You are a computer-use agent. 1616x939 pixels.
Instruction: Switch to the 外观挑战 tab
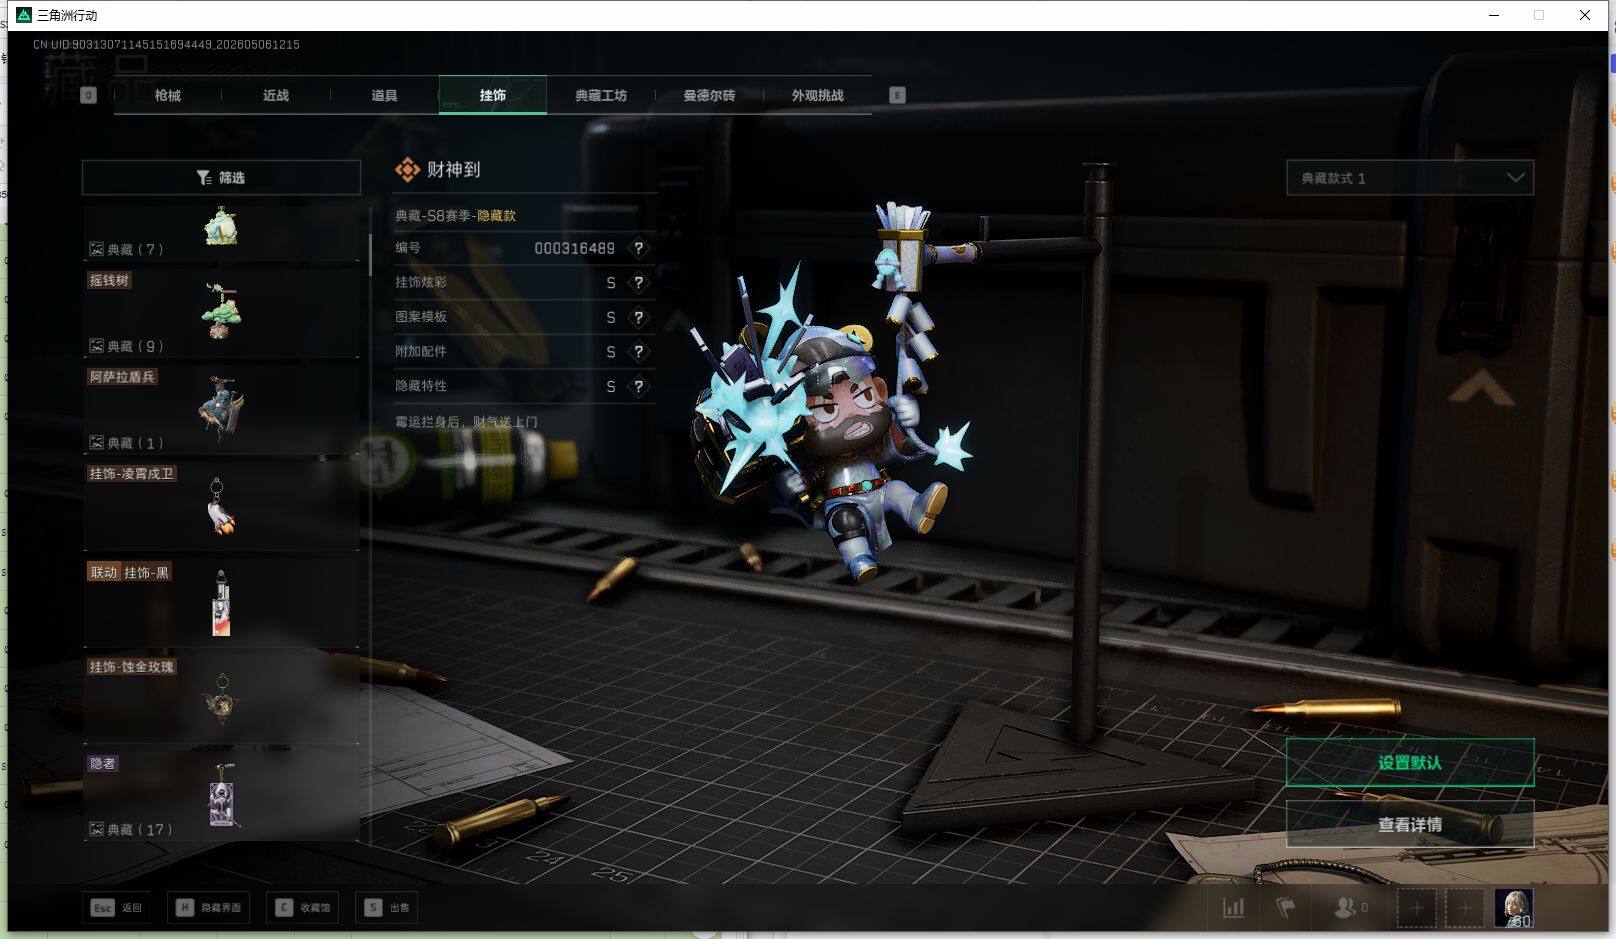tap(818, 95)
